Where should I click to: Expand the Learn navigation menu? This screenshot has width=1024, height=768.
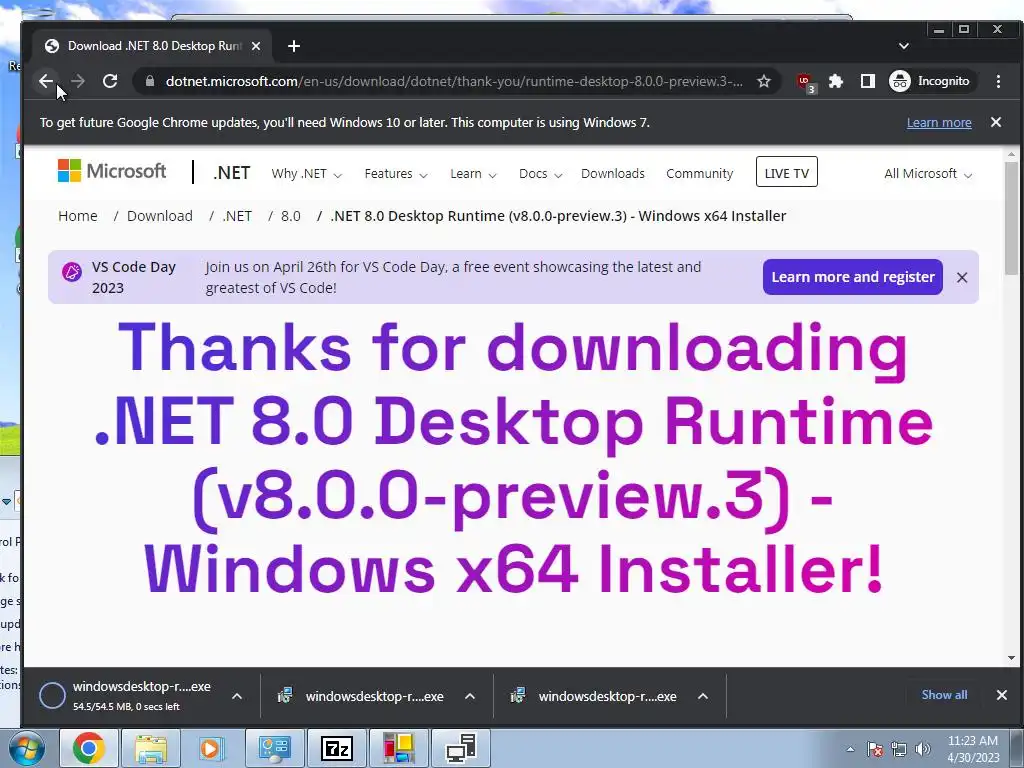tap(473, 174)
